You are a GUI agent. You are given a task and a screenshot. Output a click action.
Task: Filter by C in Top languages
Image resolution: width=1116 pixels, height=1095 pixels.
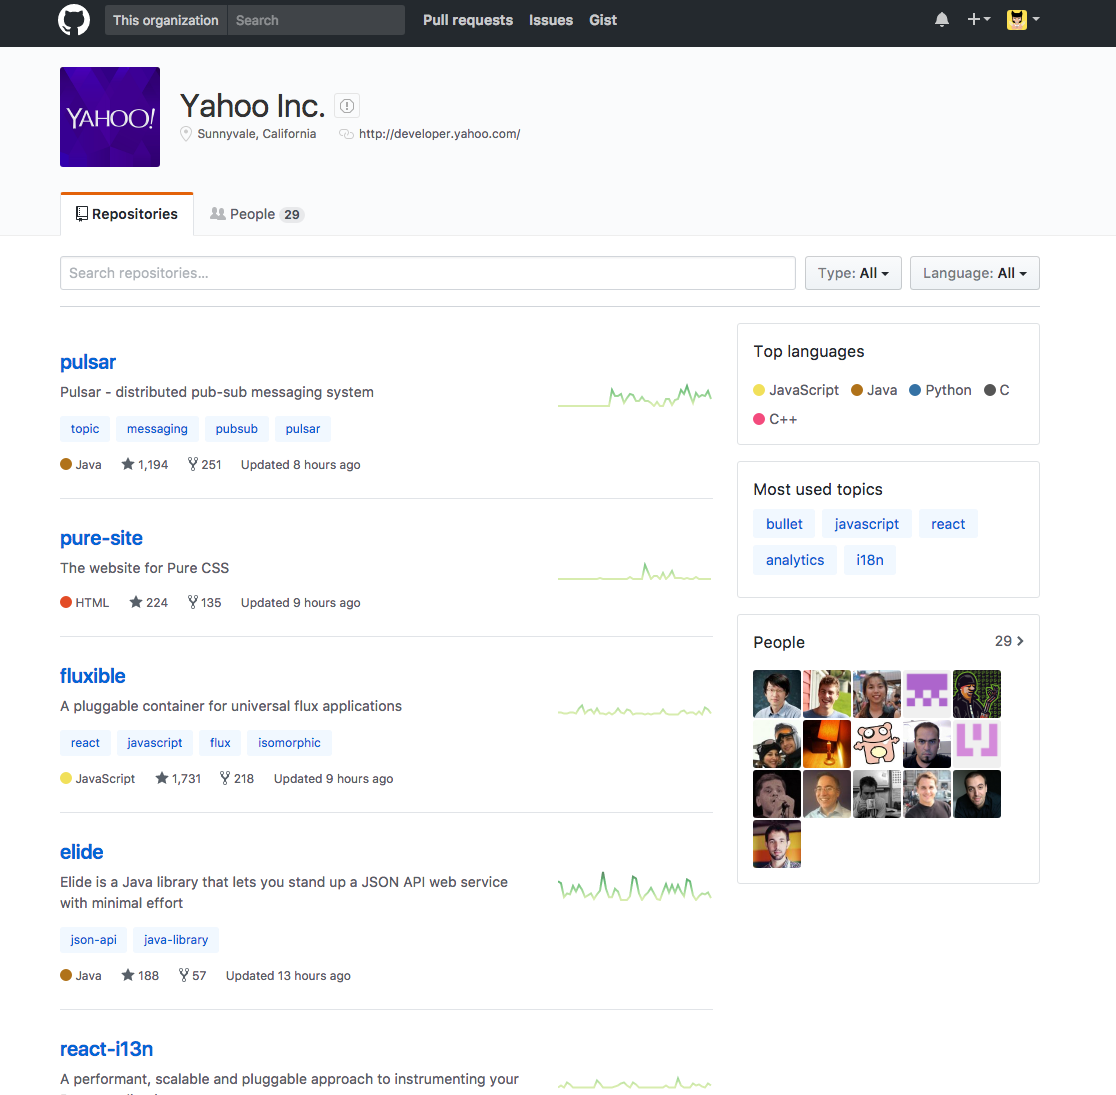pos(996,390)
